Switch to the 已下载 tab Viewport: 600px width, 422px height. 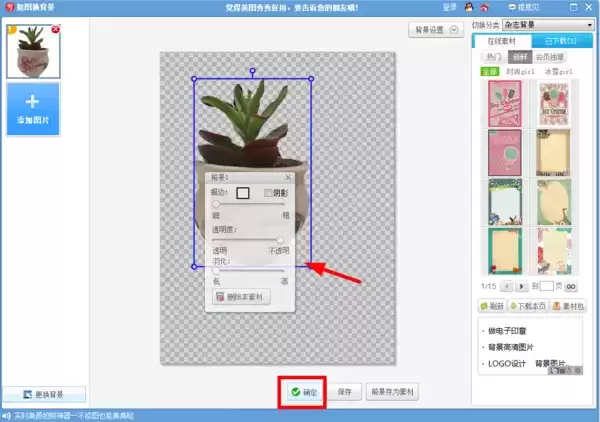coord(558,41)
